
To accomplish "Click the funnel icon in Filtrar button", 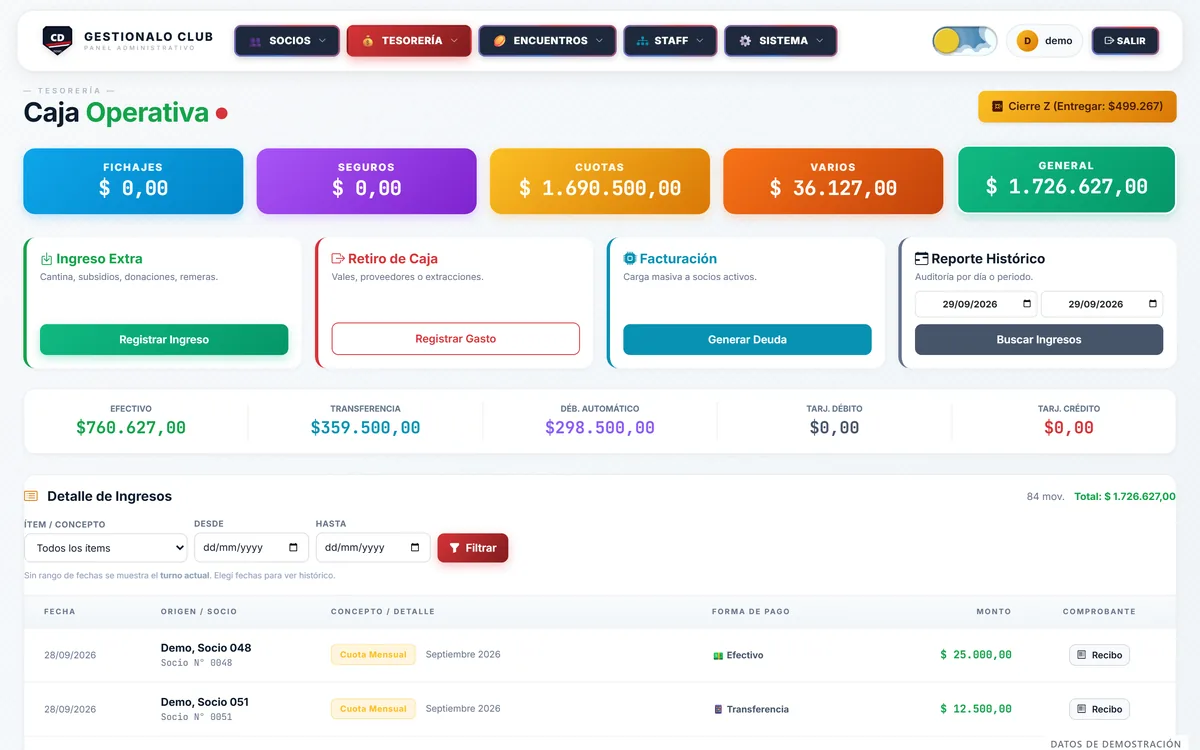I will [x=455, y=548].
